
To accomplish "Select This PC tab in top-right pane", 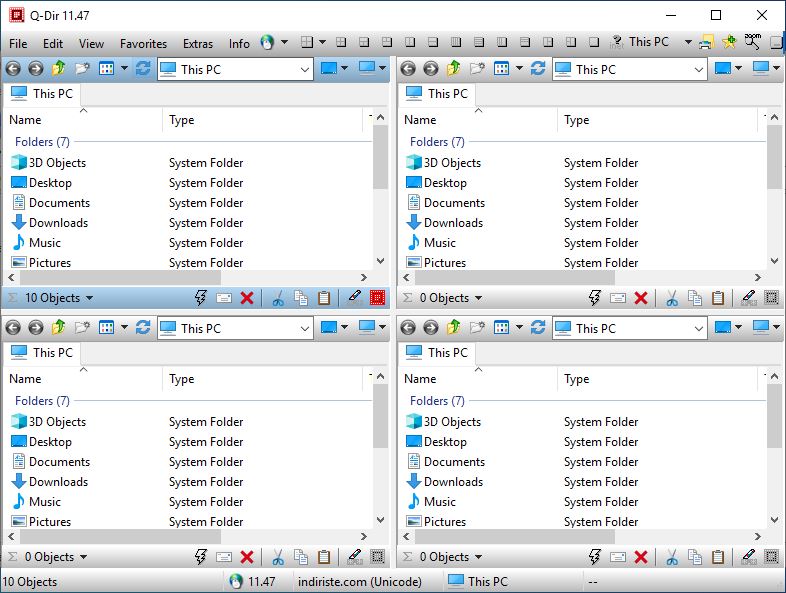I will (436, 94).
